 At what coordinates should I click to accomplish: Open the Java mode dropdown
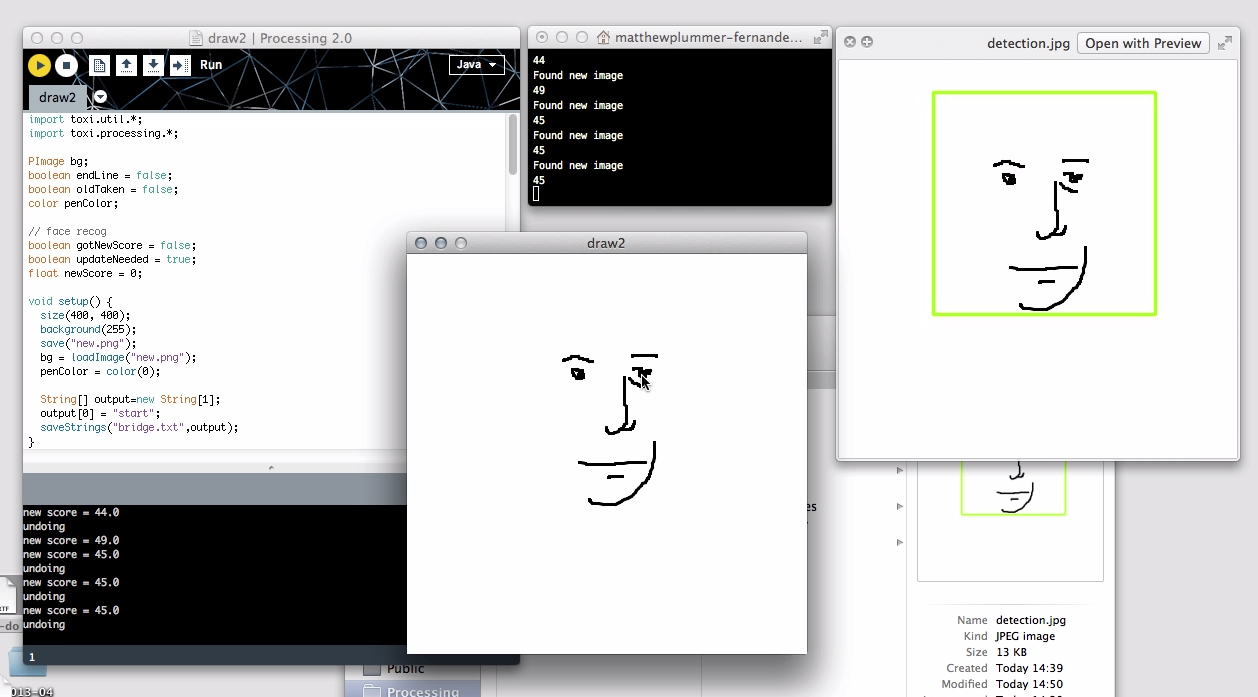point(476,65)
